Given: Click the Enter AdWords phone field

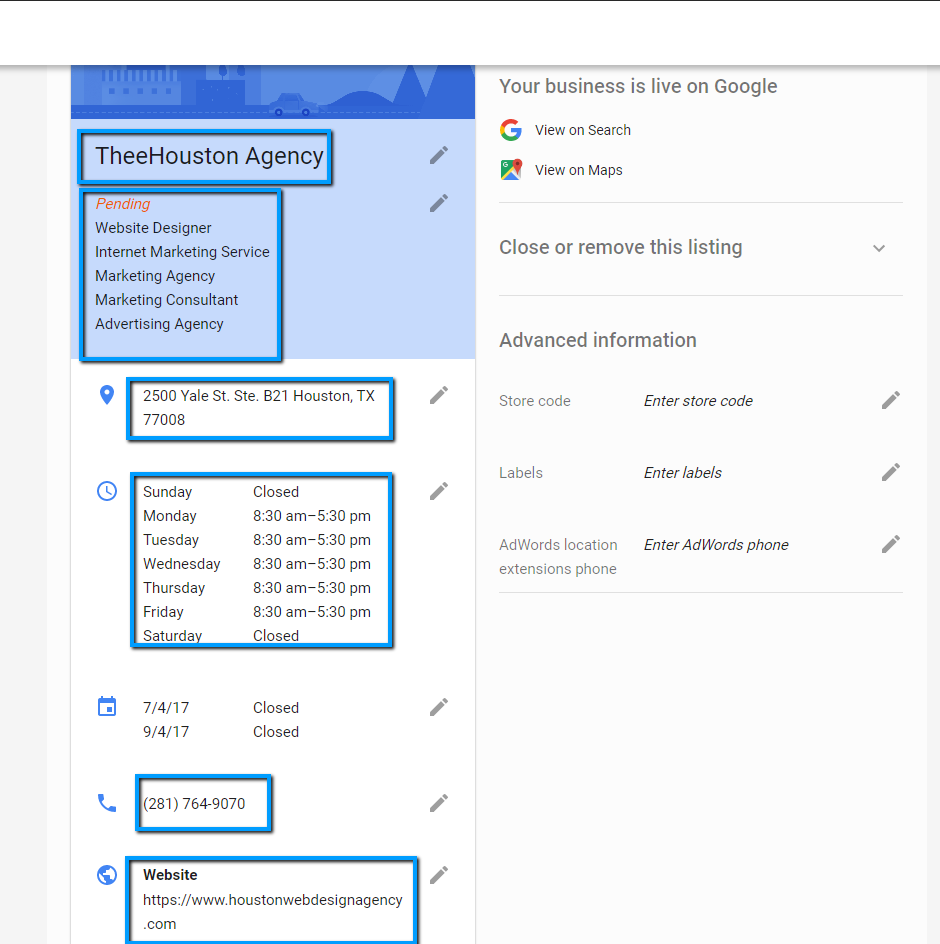Looking at the screenshot, I should [x=716, y=545].
